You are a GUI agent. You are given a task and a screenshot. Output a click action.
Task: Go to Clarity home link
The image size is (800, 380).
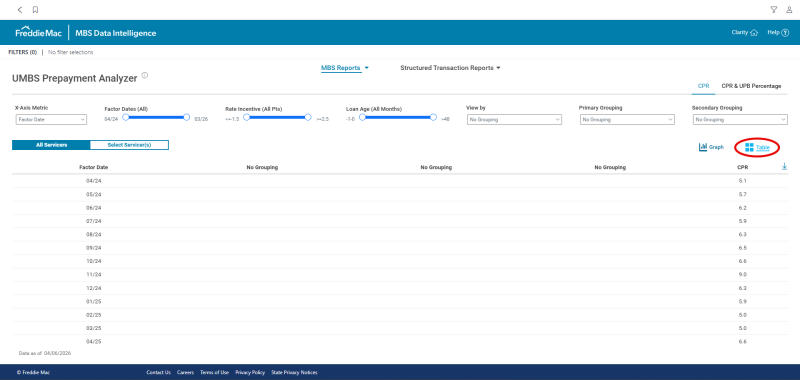[744, 32]
